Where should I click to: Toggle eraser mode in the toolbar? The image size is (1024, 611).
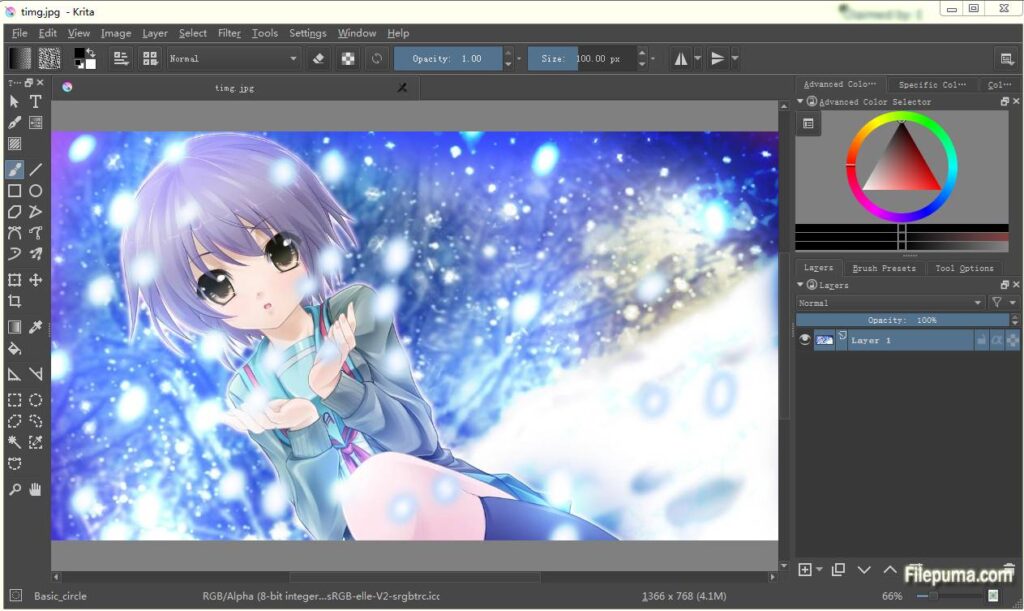click(319, 58)
